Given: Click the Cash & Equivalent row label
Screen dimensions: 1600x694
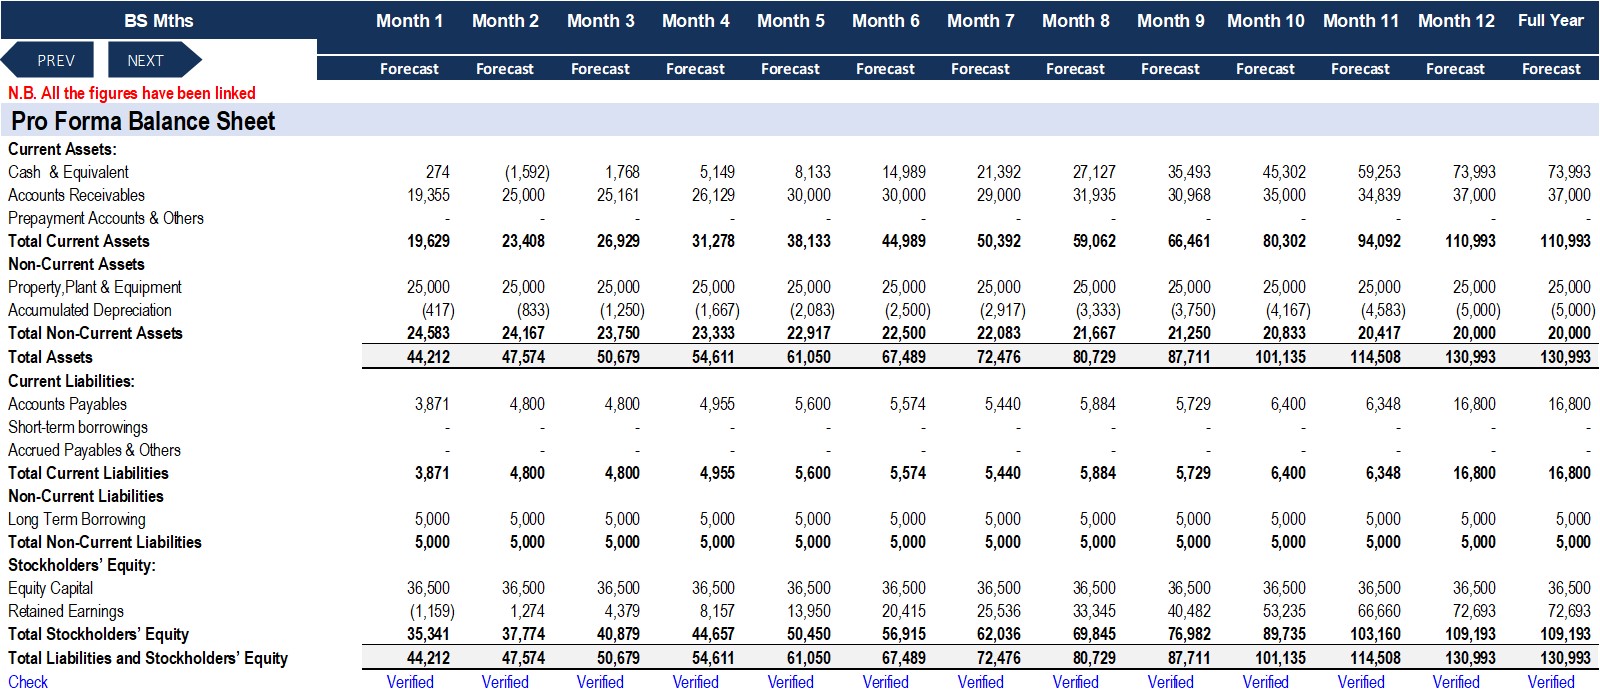Looking at the screenshot, I should 68,172.
